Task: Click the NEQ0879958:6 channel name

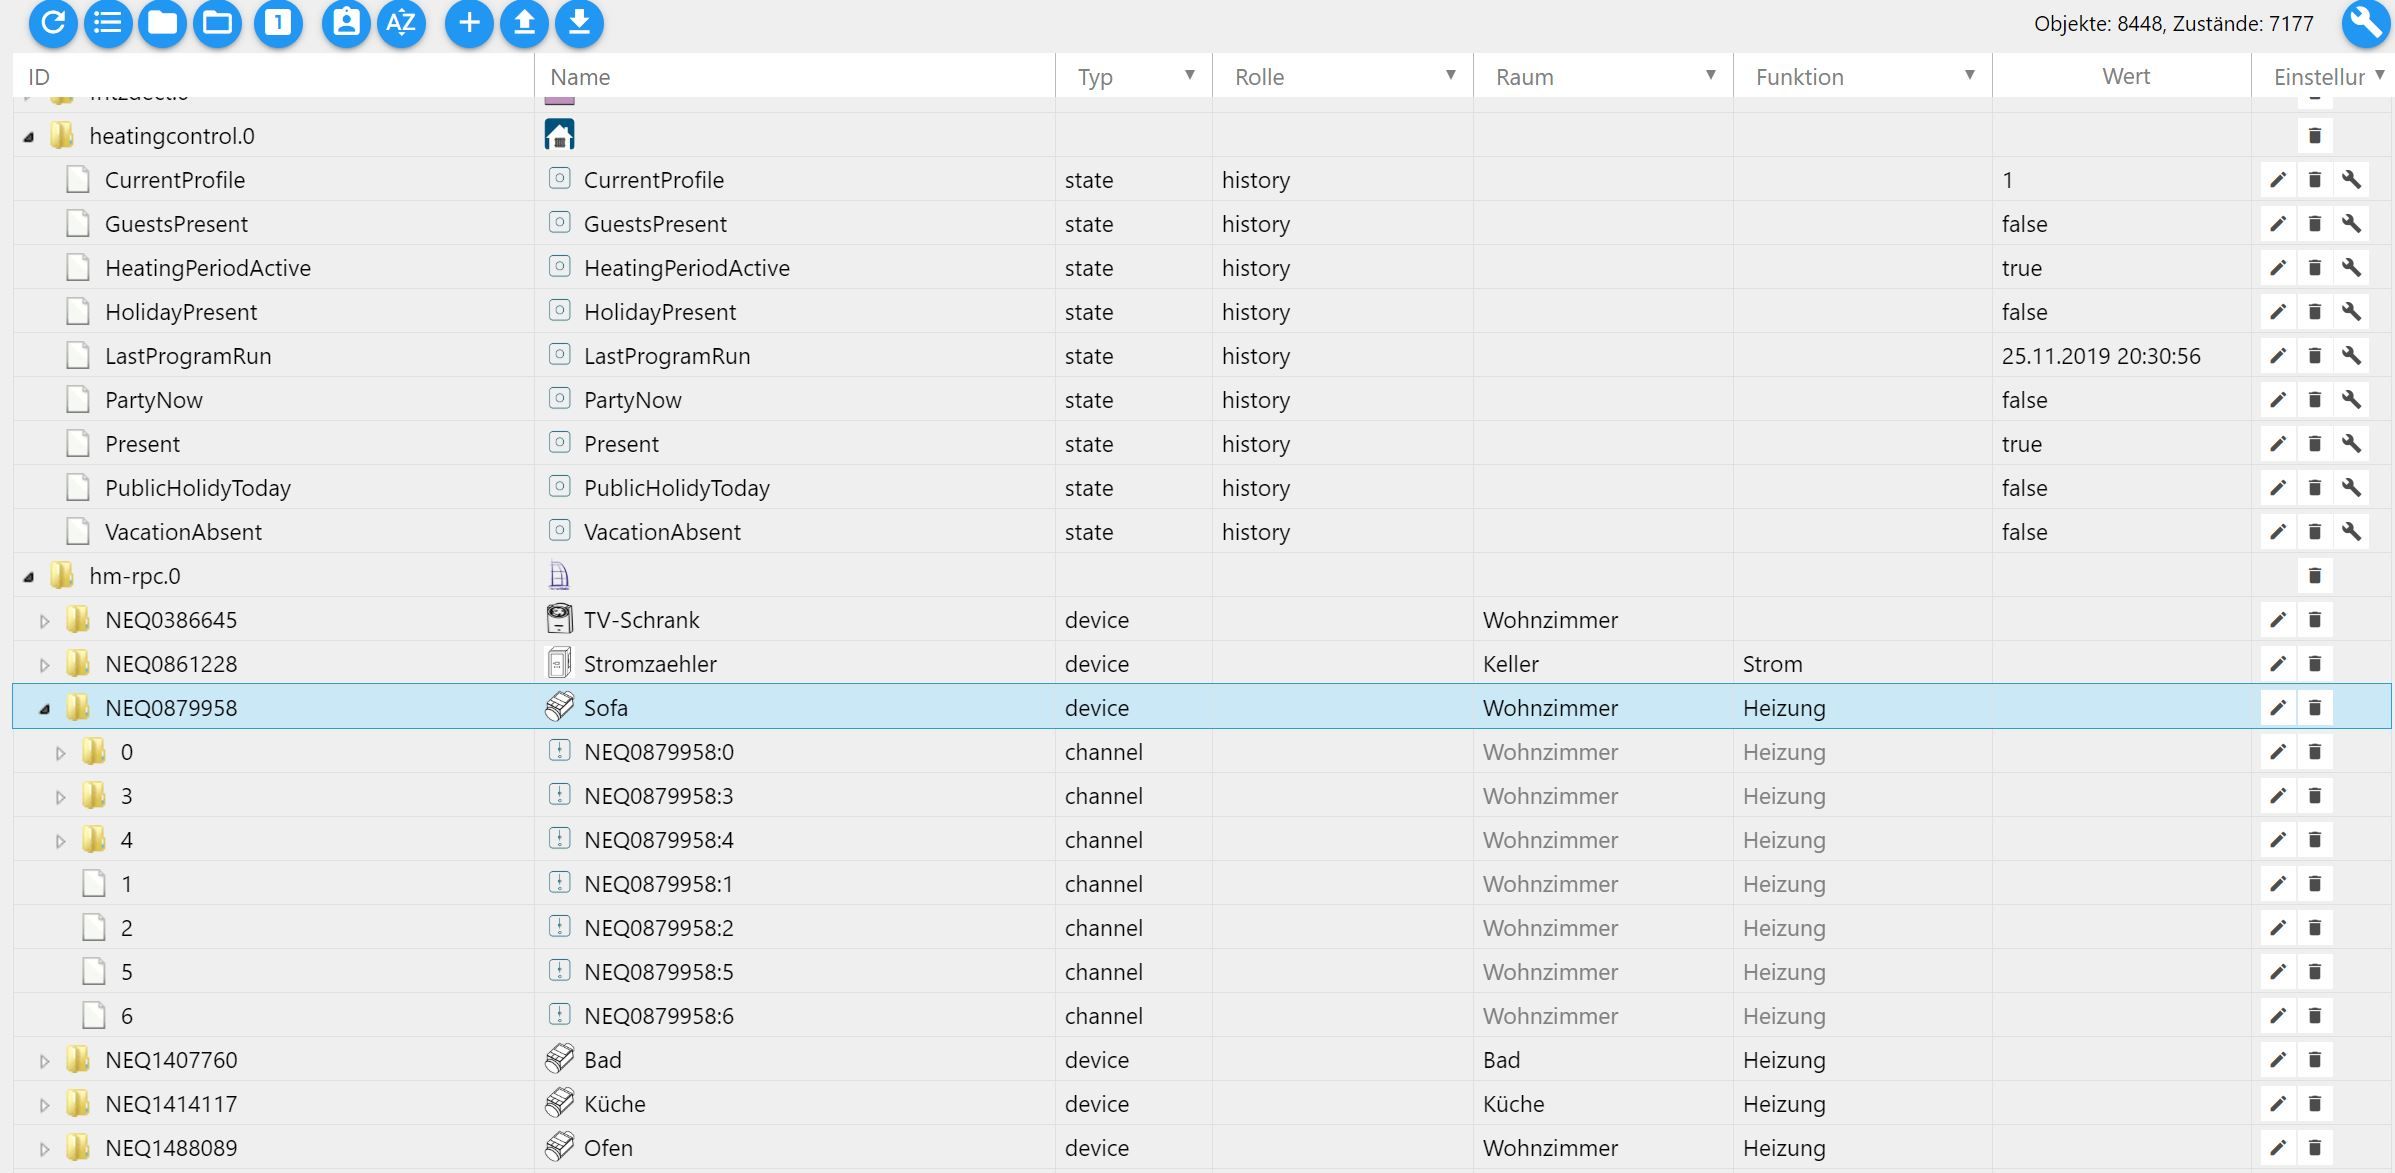Action: [x=658, y=1016]
